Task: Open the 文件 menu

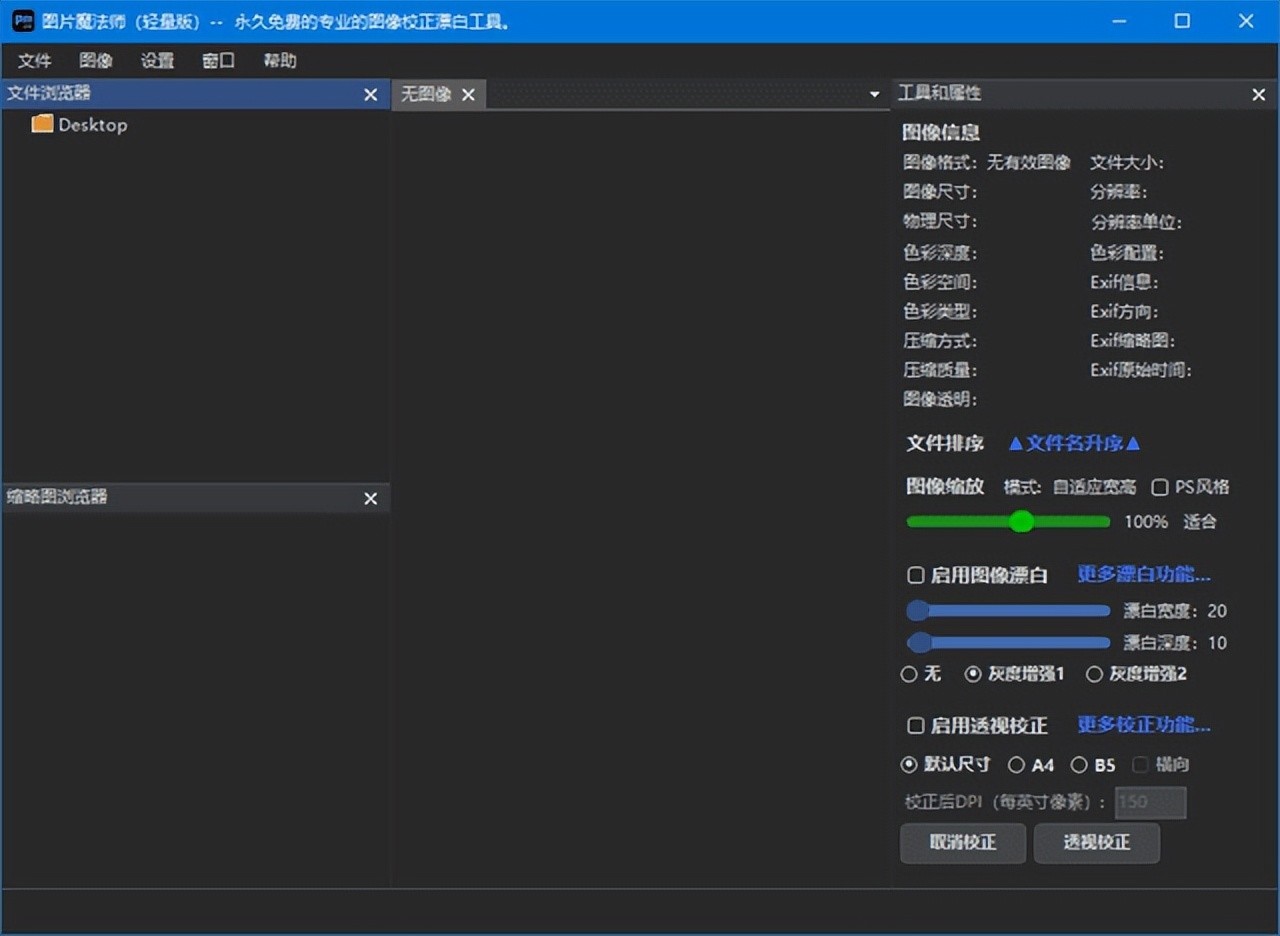Action: (x=34, y=61)
